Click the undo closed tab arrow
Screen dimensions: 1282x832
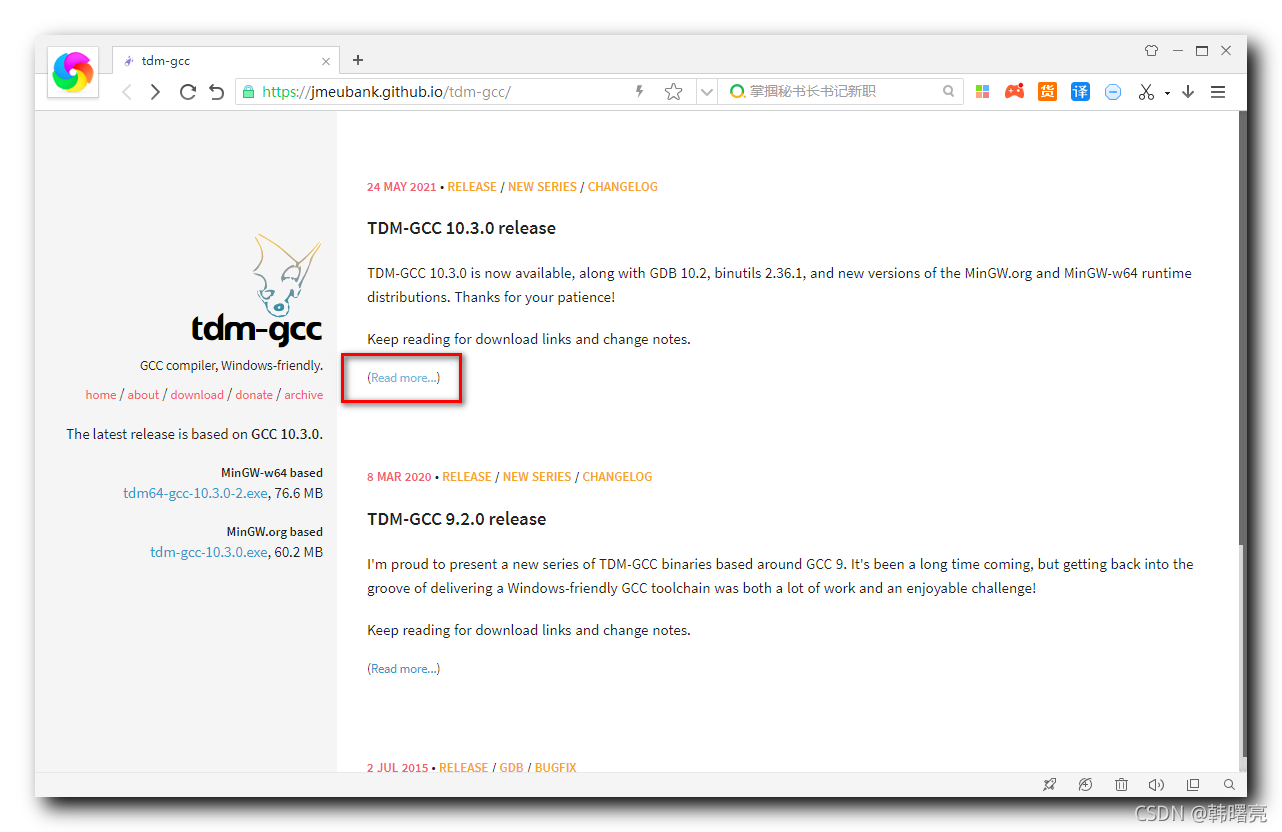tap(216, 92)
